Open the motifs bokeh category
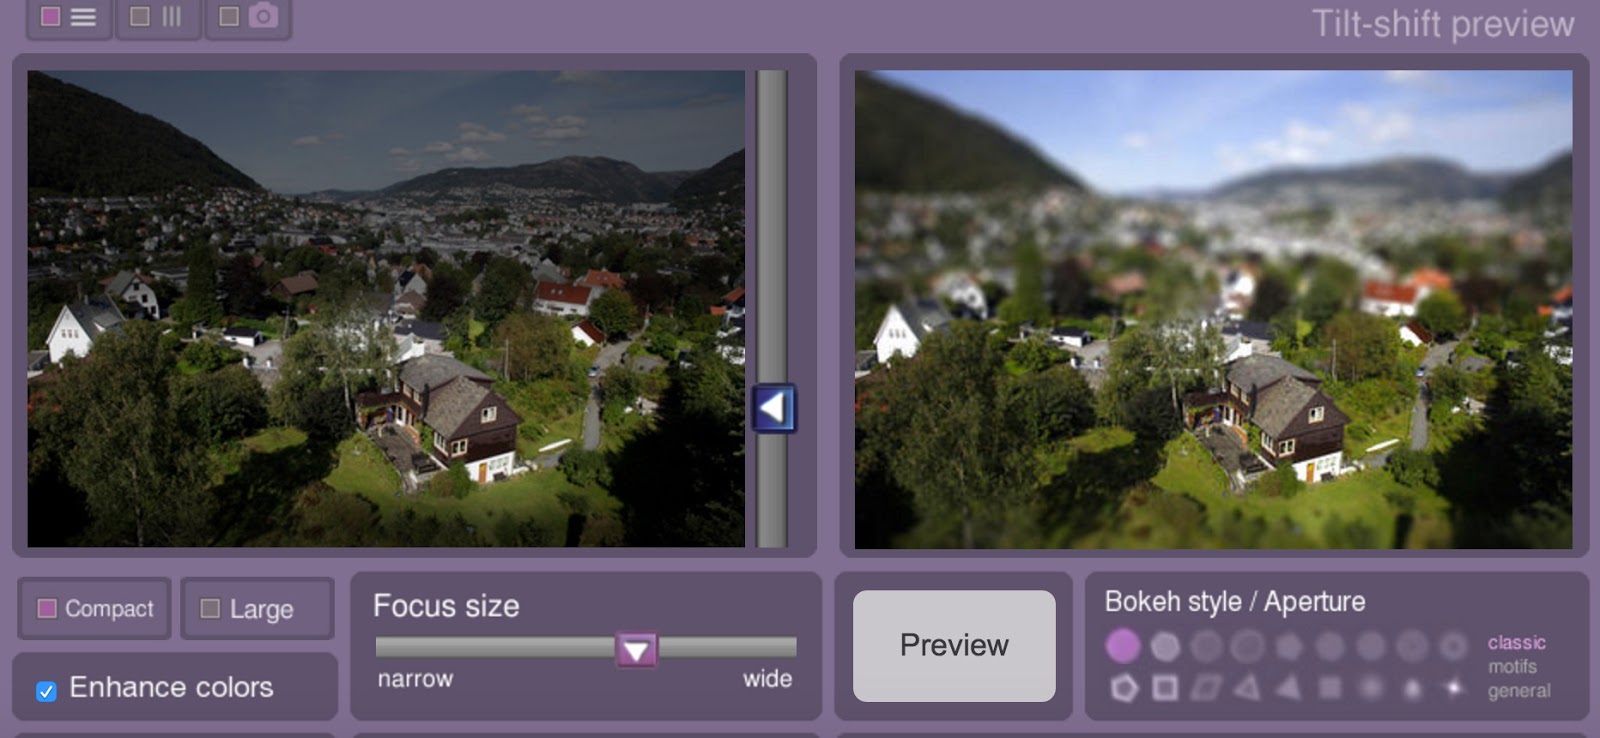This screenshot has width=1600, height=738. [x=1512, y=667]
